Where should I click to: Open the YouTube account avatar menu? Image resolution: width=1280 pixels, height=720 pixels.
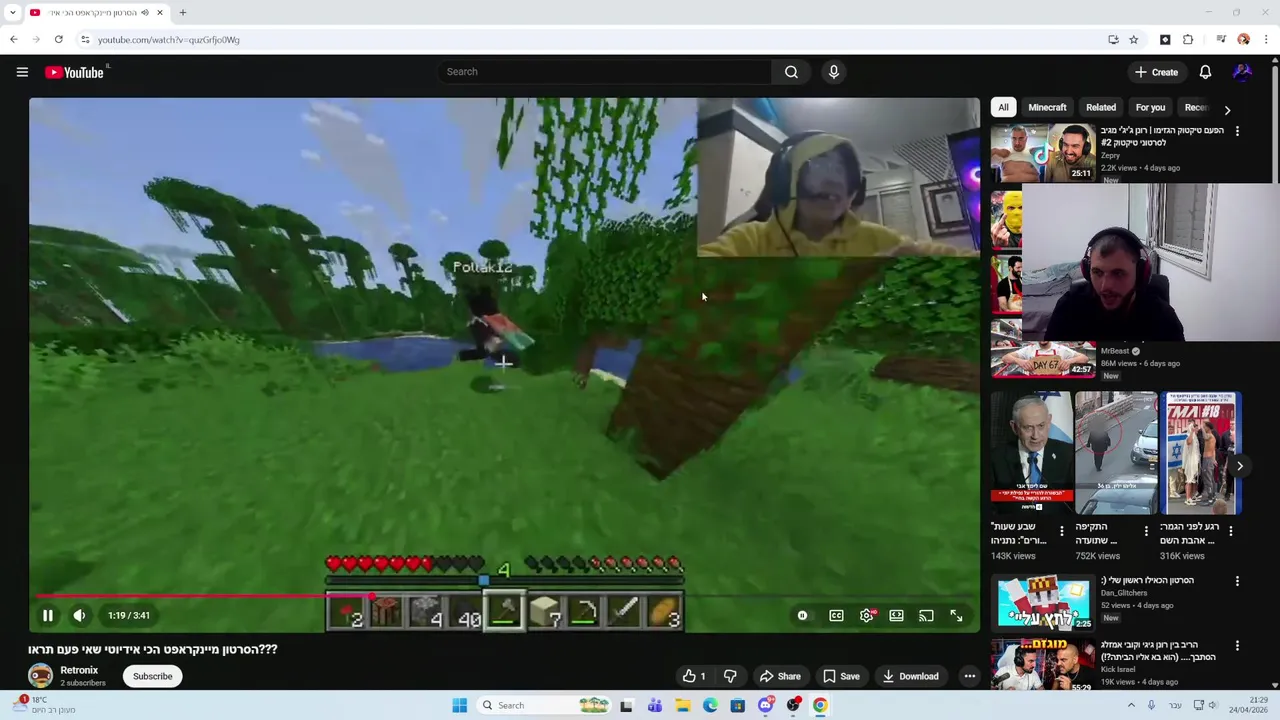(1242, 72)
